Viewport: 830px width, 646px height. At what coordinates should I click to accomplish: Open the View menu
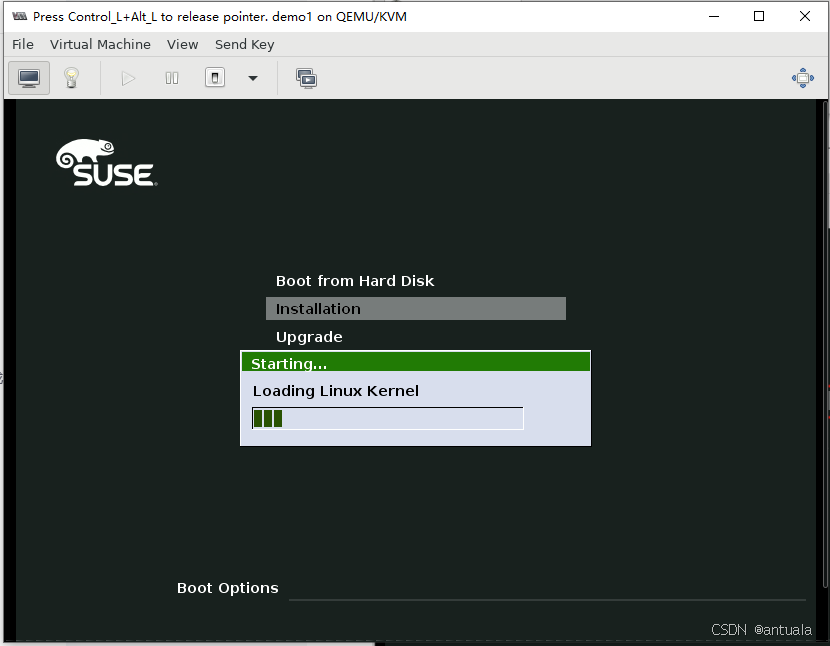click(x=183, y=44)
